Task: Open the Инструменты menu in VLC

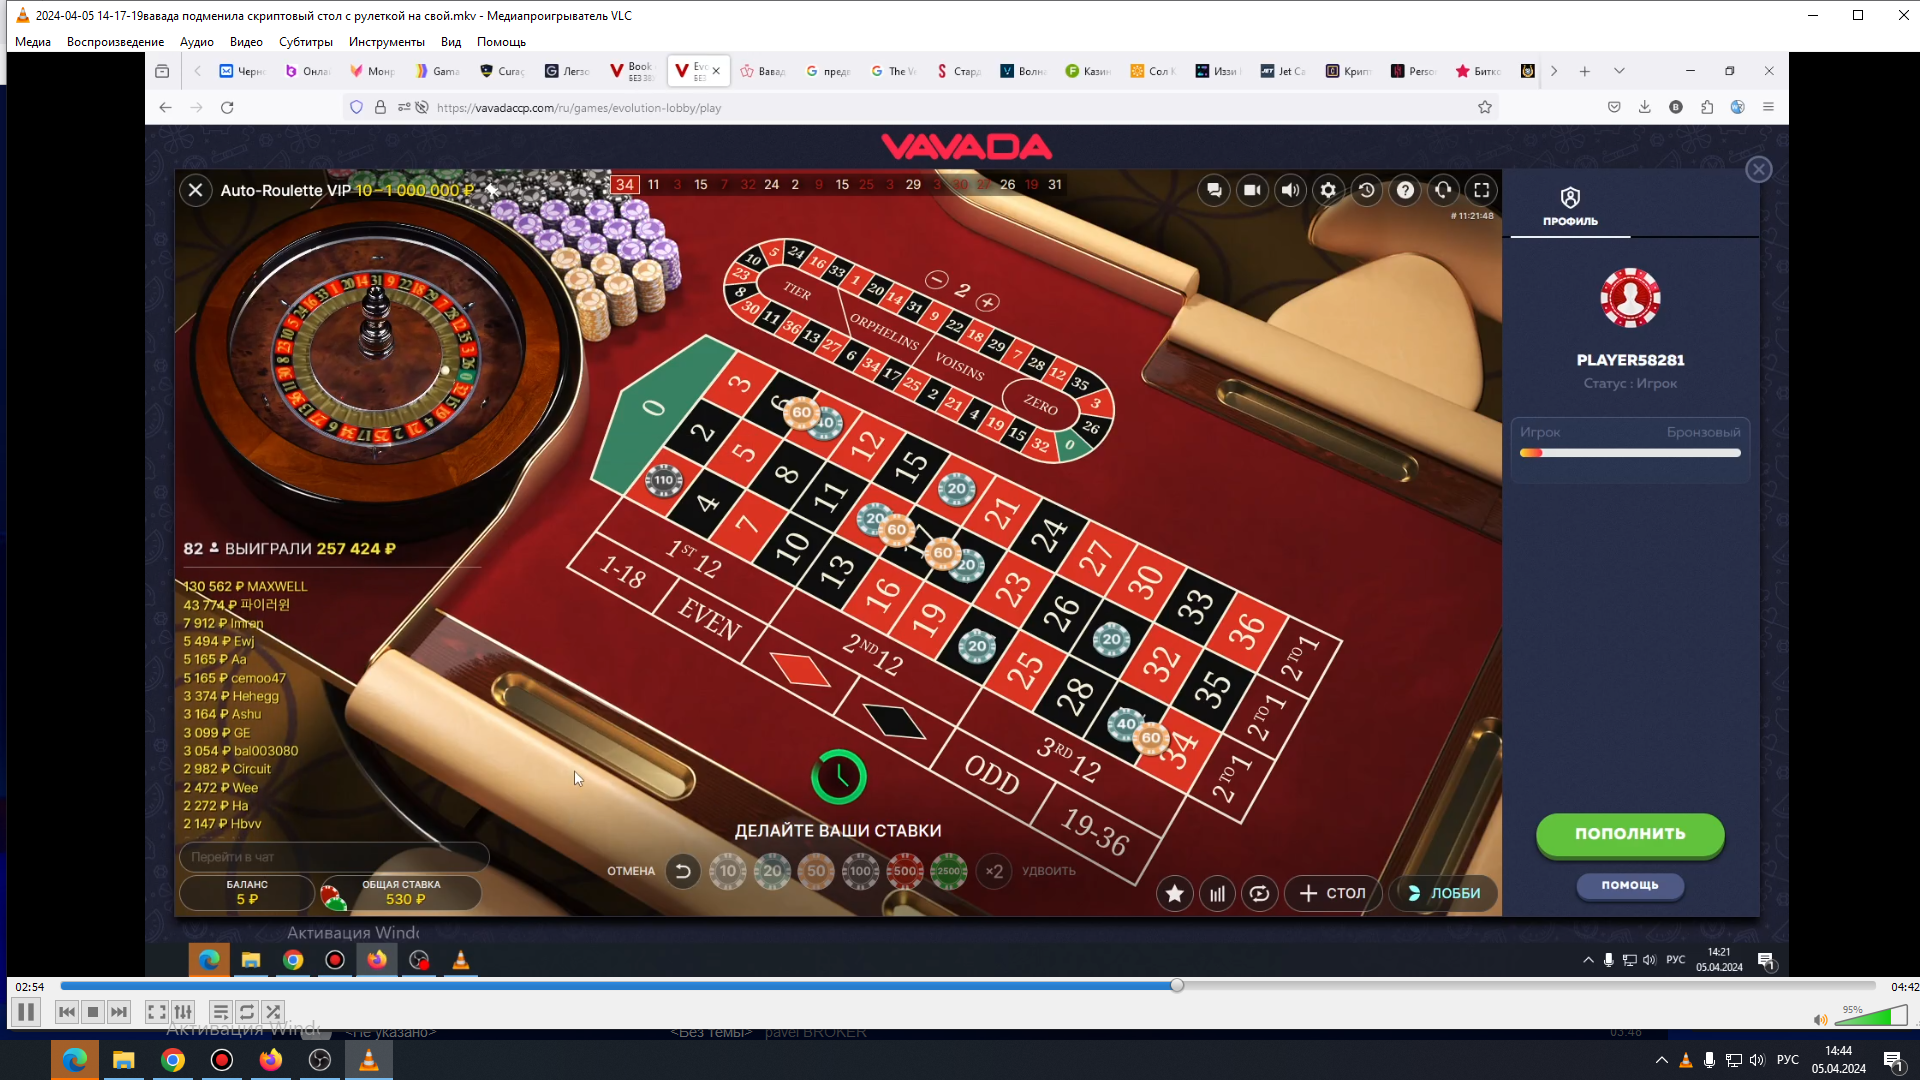Action: click(387, 42)
